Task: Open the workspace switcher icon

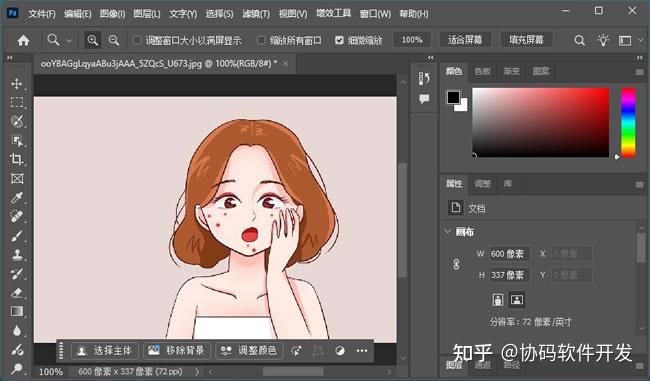Action: pos(625,40)
